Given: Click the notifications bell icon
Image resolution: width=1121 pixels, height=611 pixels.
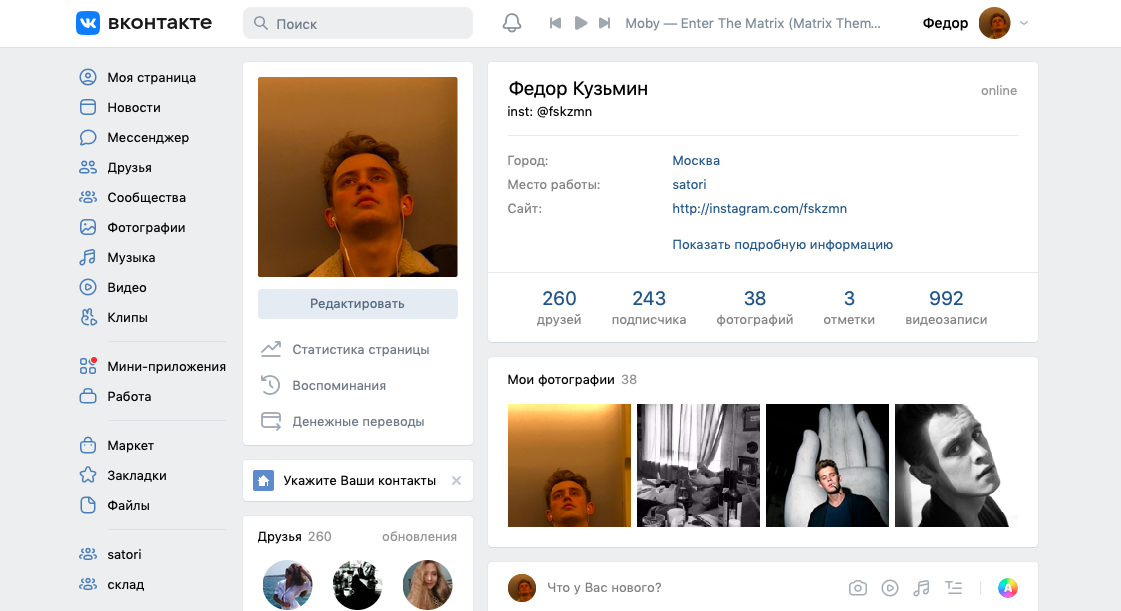Looking at the screenshot, I should [x=512, y=23].
